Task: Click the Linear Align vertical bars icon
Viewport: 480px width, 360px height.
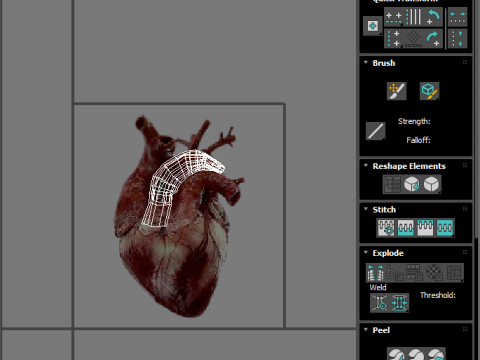Action: [x=414, y=17]
